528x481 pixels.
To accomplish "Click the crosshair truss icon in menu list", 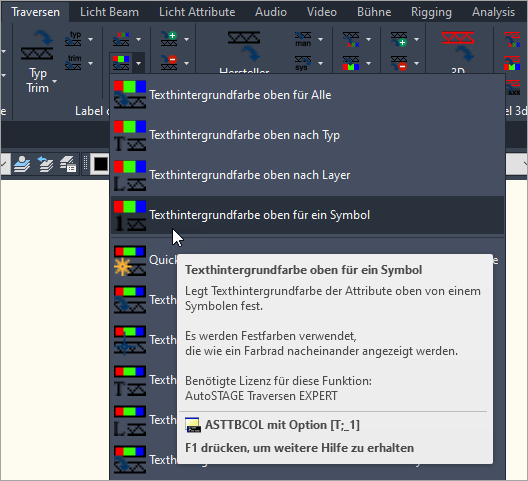I will 130,340.
